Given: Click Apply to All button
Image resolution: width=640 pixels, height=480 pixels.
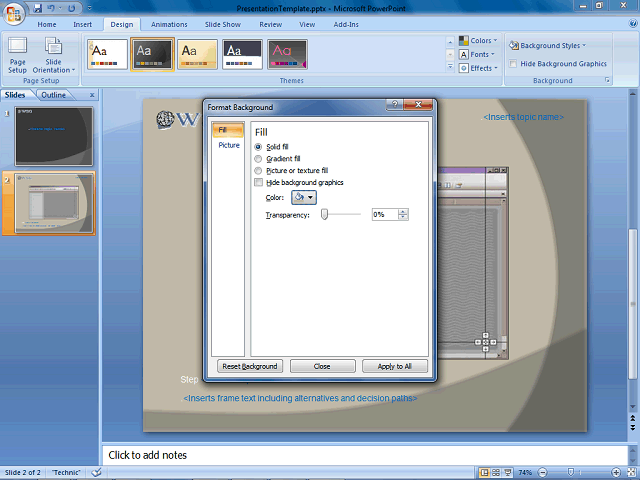Looking at the screenshot, I should pos(395,366).
